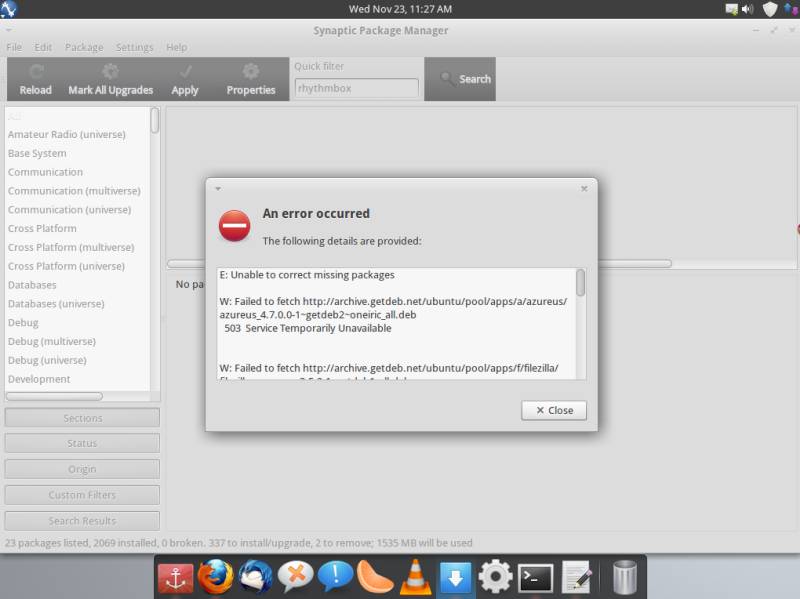Click the red error stop icon in dialog
The width and height of the screenshot is (800, 599).
pyautogui.click(x=235, y=226)
